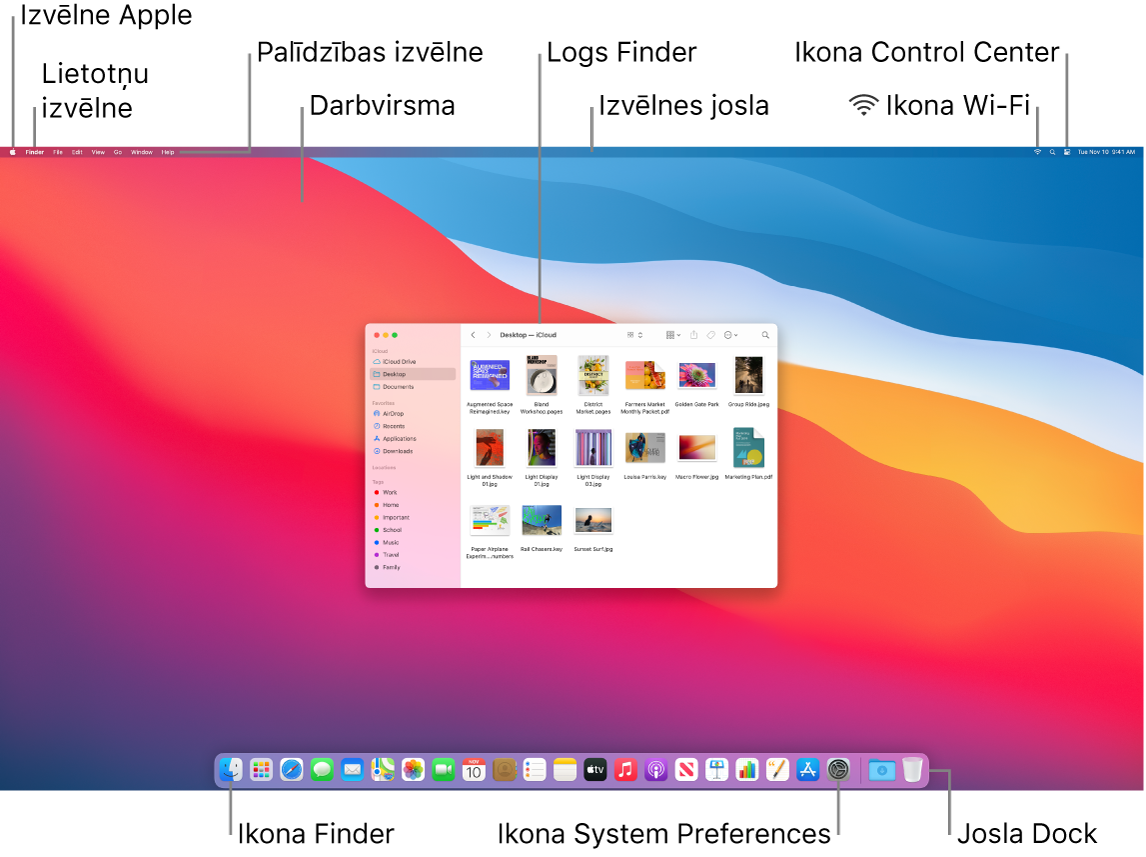Open the Mail app in the Dock
1146x857 pixels.
[x=352, y=769]
